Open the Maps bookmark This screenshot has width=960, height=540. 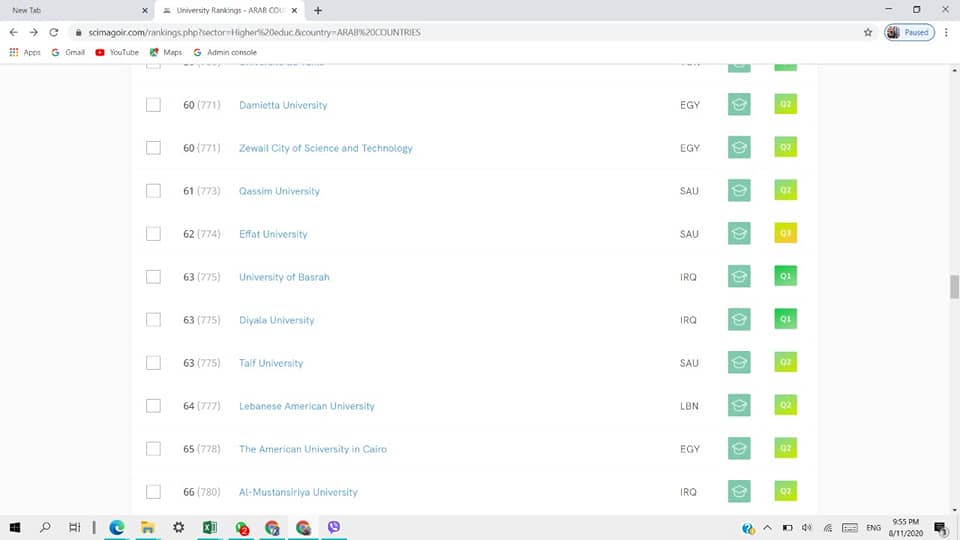(166, 53)
